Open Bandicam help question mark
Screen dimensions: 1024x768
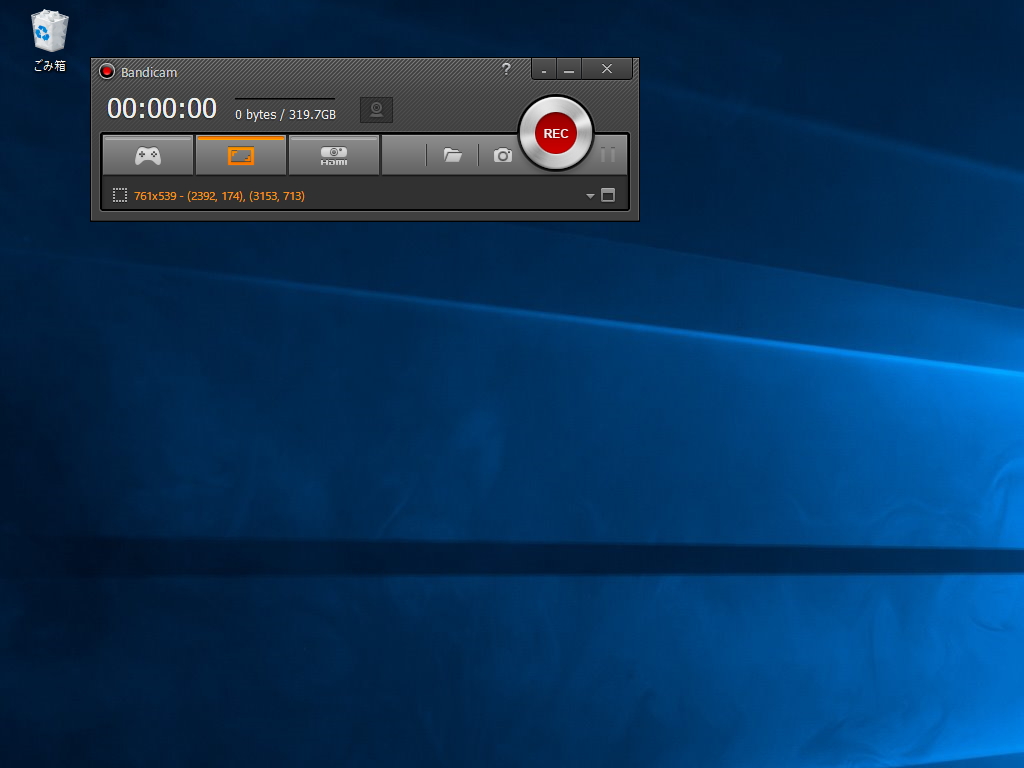[x=506, y=69]
